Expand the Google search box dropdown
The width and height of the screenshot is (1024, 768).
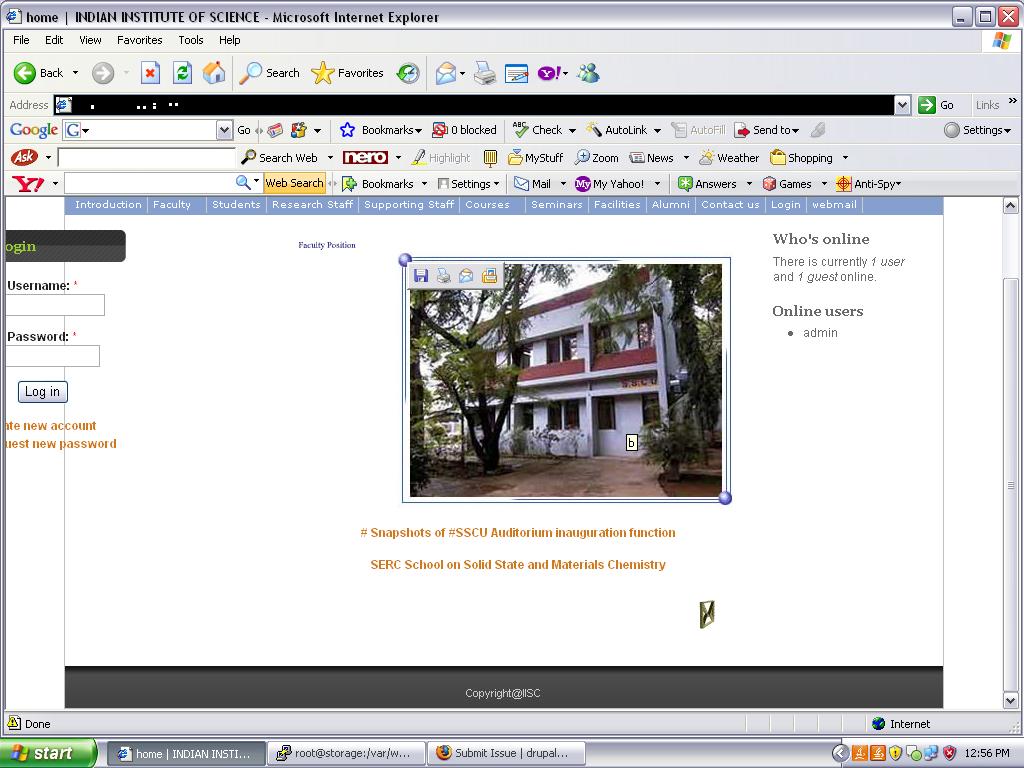(224, 130)
